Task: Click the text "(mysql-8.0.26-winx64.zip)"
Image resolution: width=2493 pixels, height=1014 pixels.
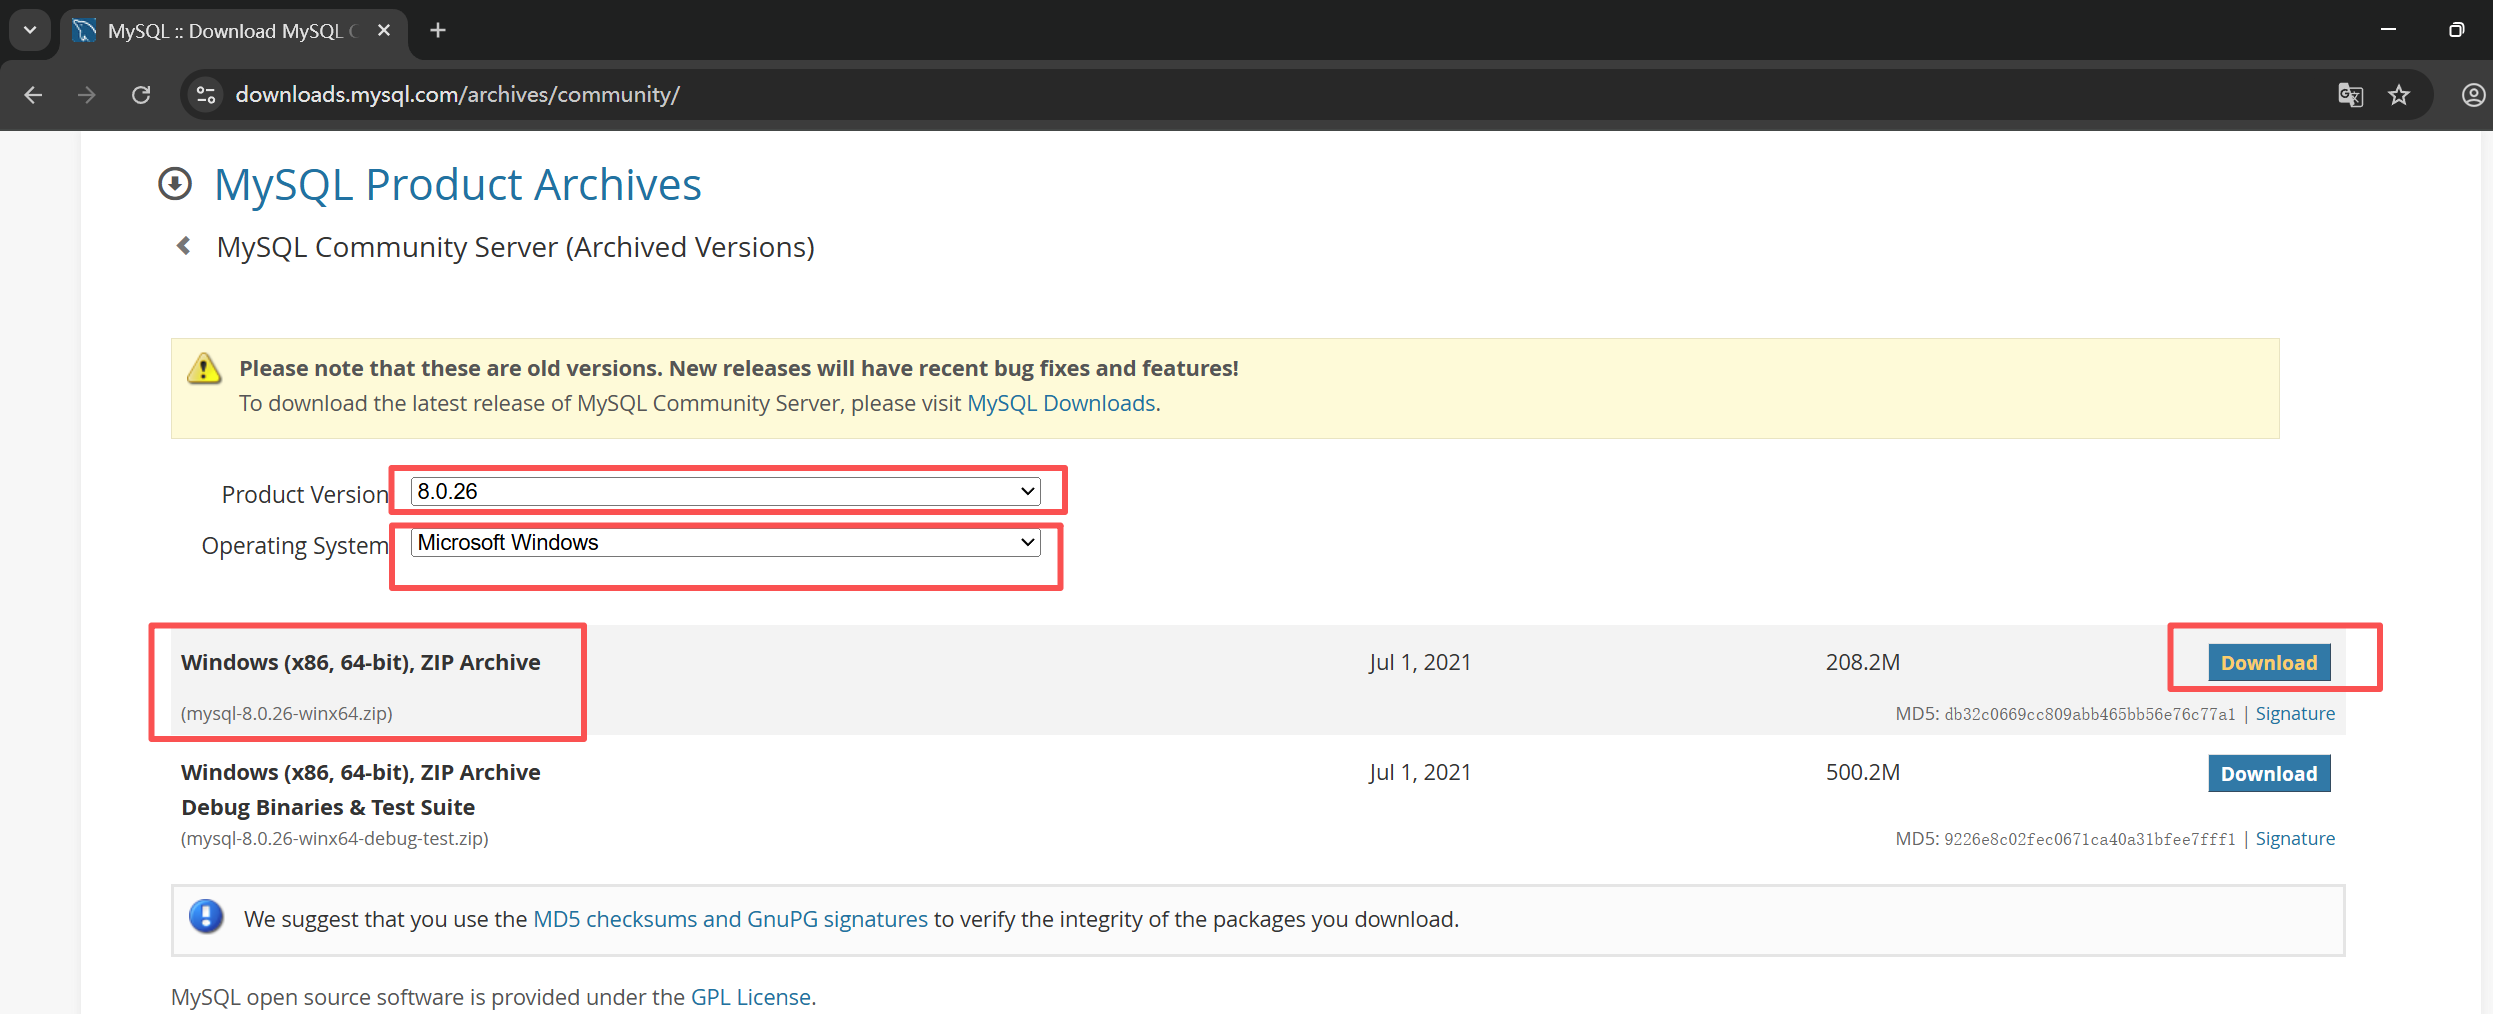Action: [286, 714]
